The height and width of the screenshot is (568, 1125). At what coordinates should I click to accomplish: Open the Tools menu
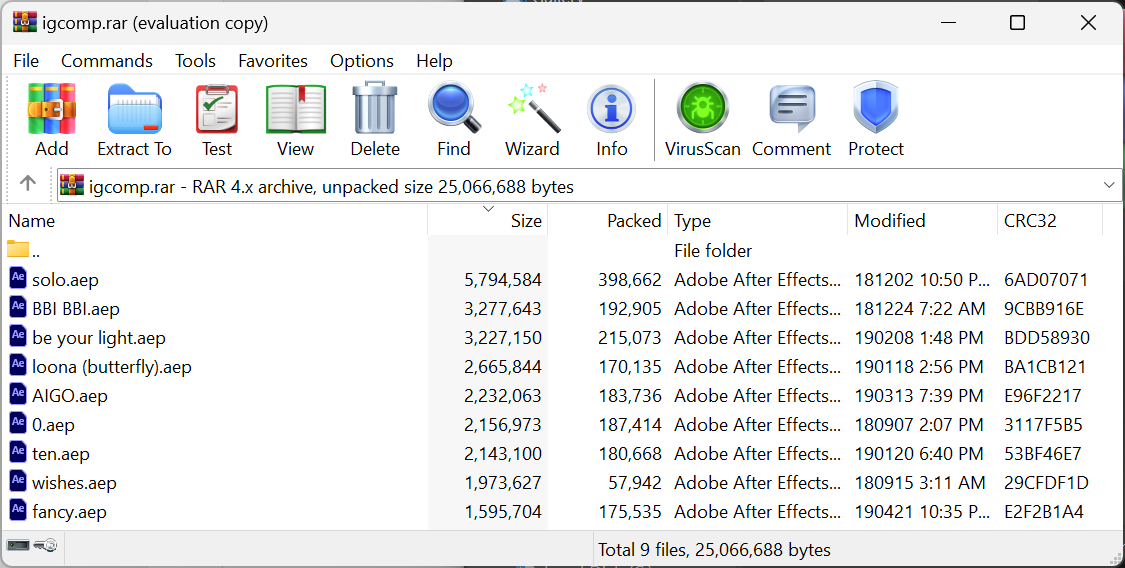click(195, 61)
